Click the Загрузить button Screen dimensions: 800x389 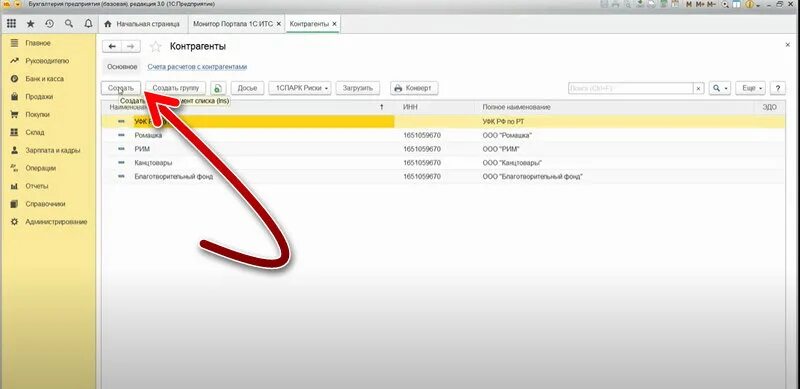(358, 88)
